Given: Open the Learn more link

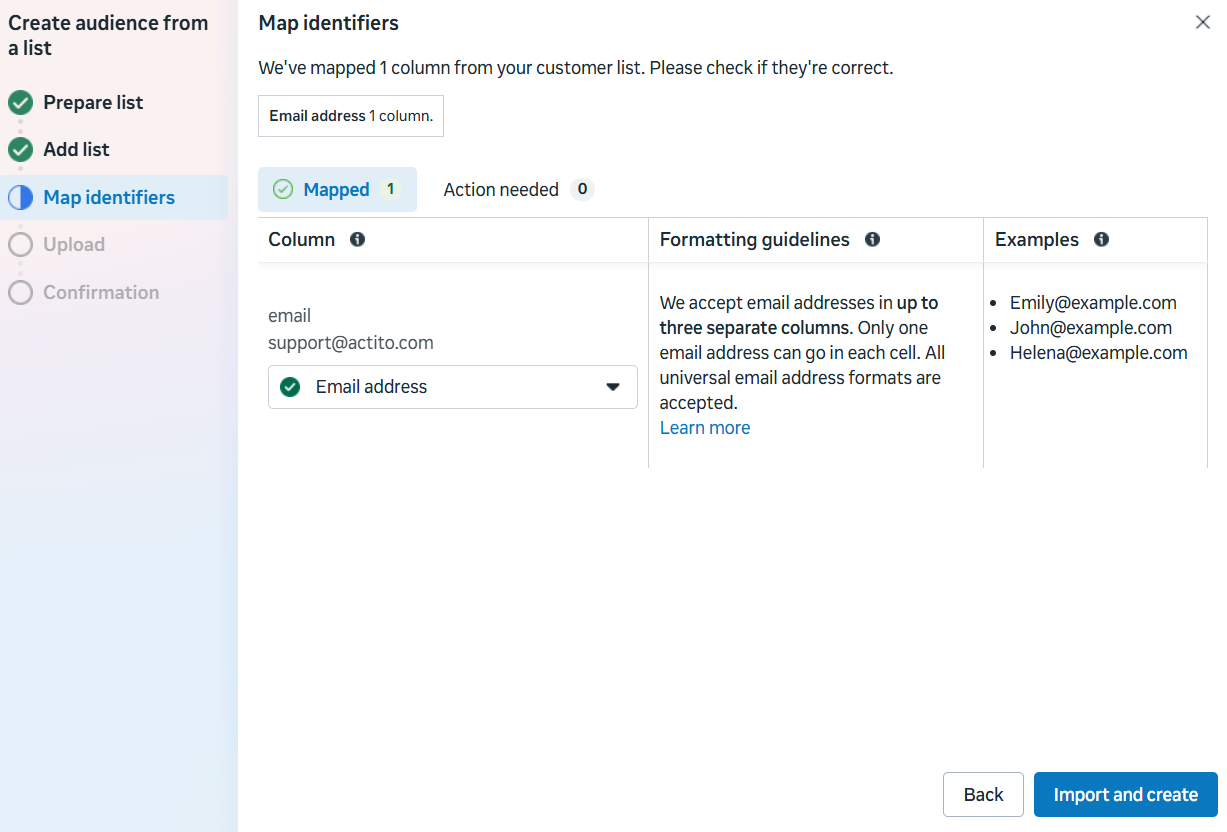Looking at the screenshot, I should (x=704, y=427).
